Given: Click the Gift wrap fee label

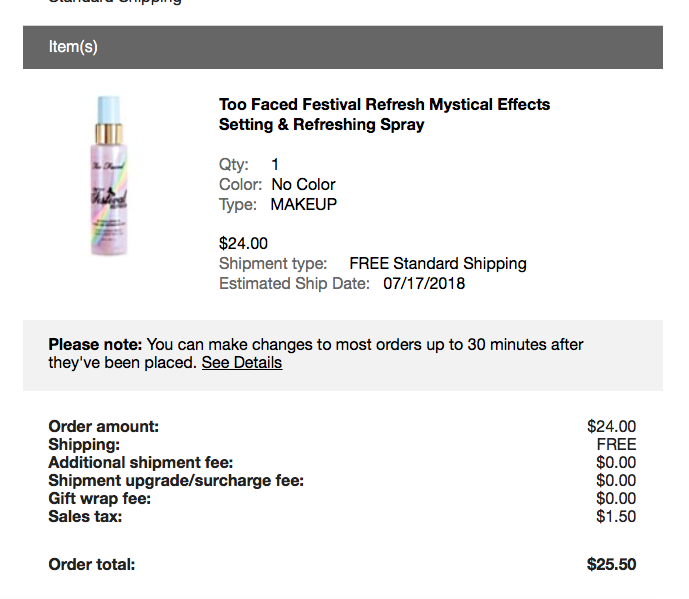Looking at the screenshot, I should tap(99, 499).
